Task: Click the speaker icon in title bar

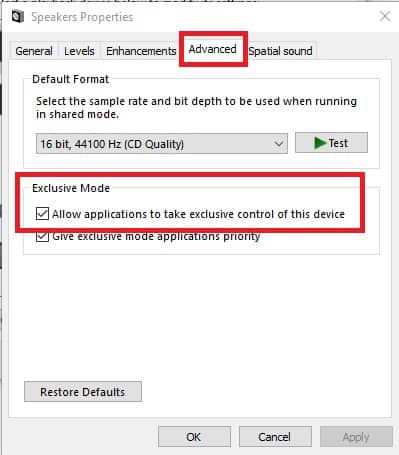Action: pos(18,17)
